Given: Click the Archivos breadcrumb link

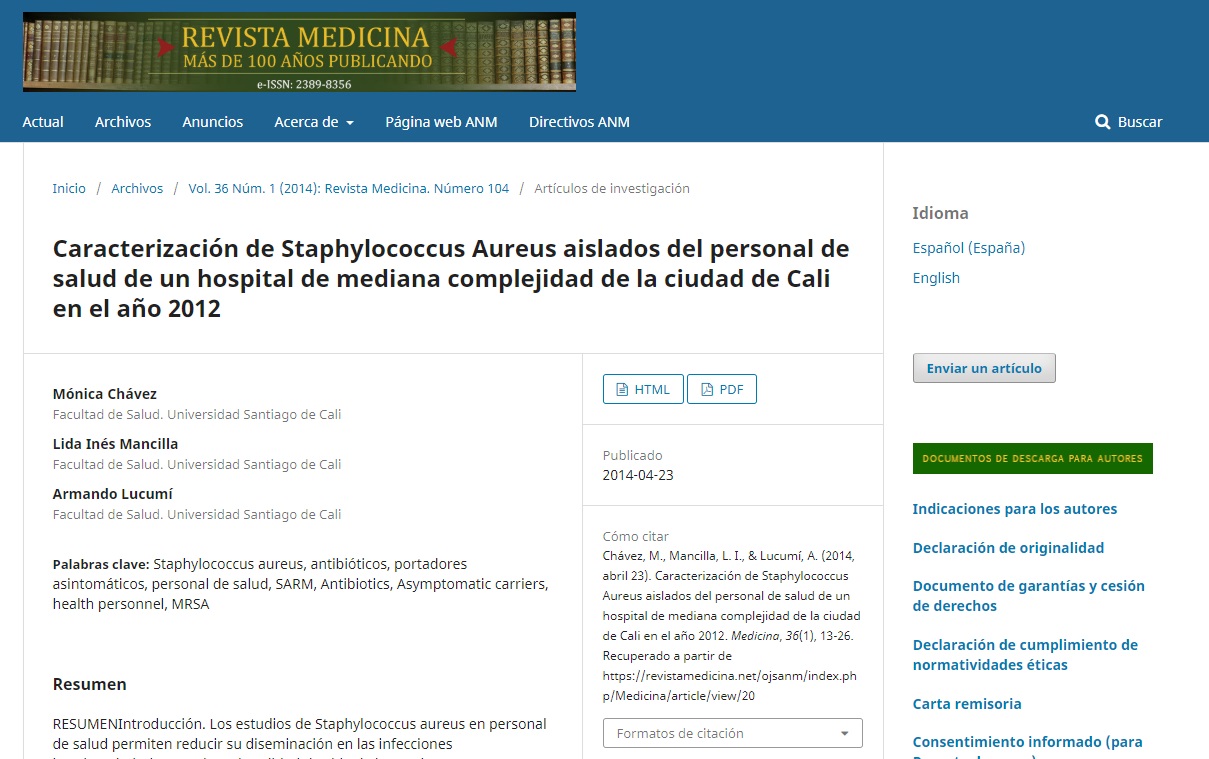Looking at the screenshot, I should tap(137, 188).
